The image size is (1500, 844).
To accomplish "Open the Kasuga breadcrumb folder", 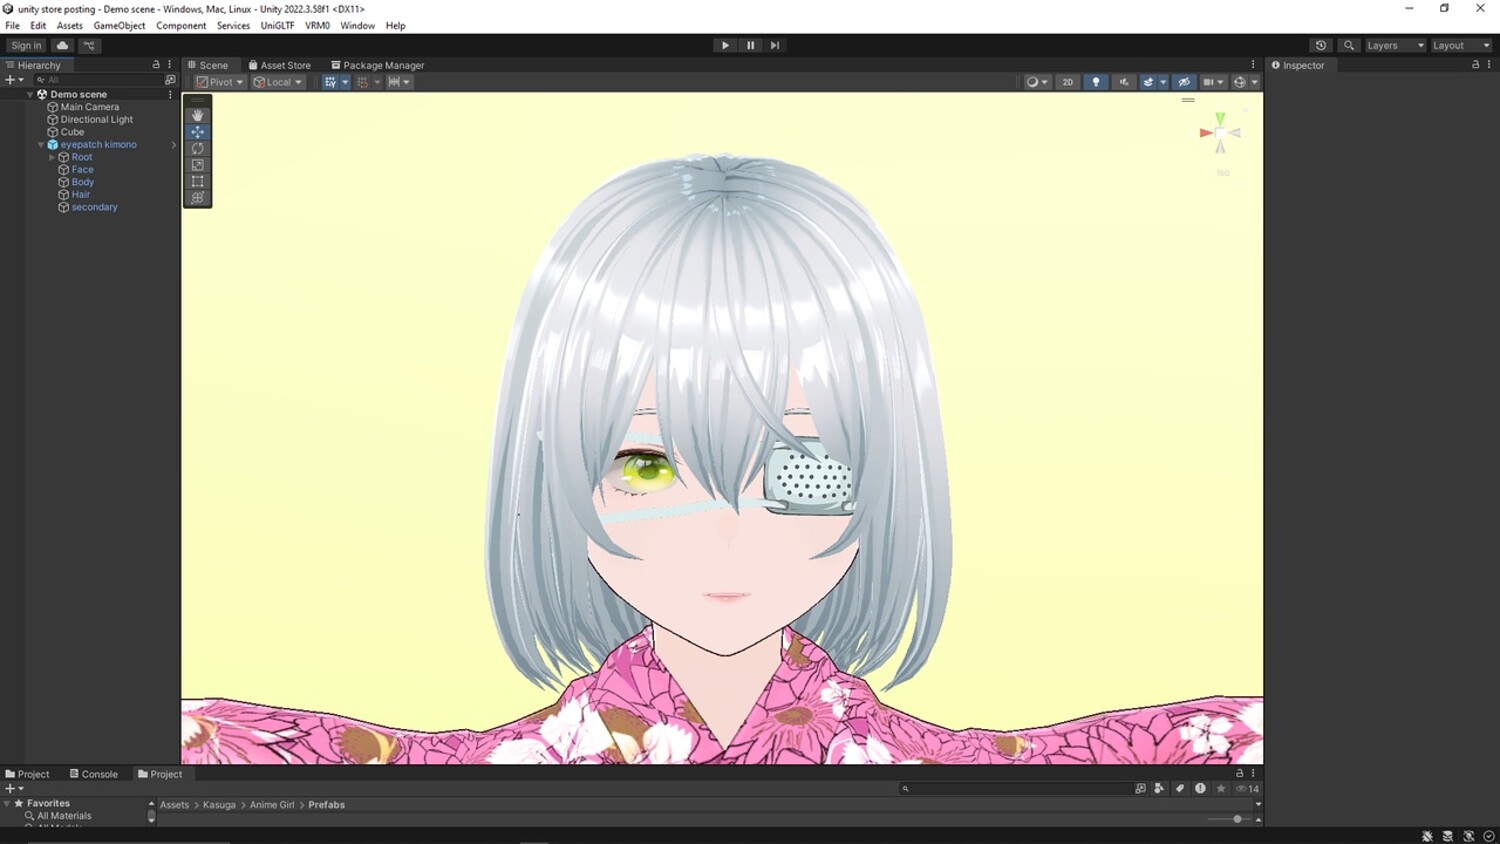I will [x=219, y=805].
